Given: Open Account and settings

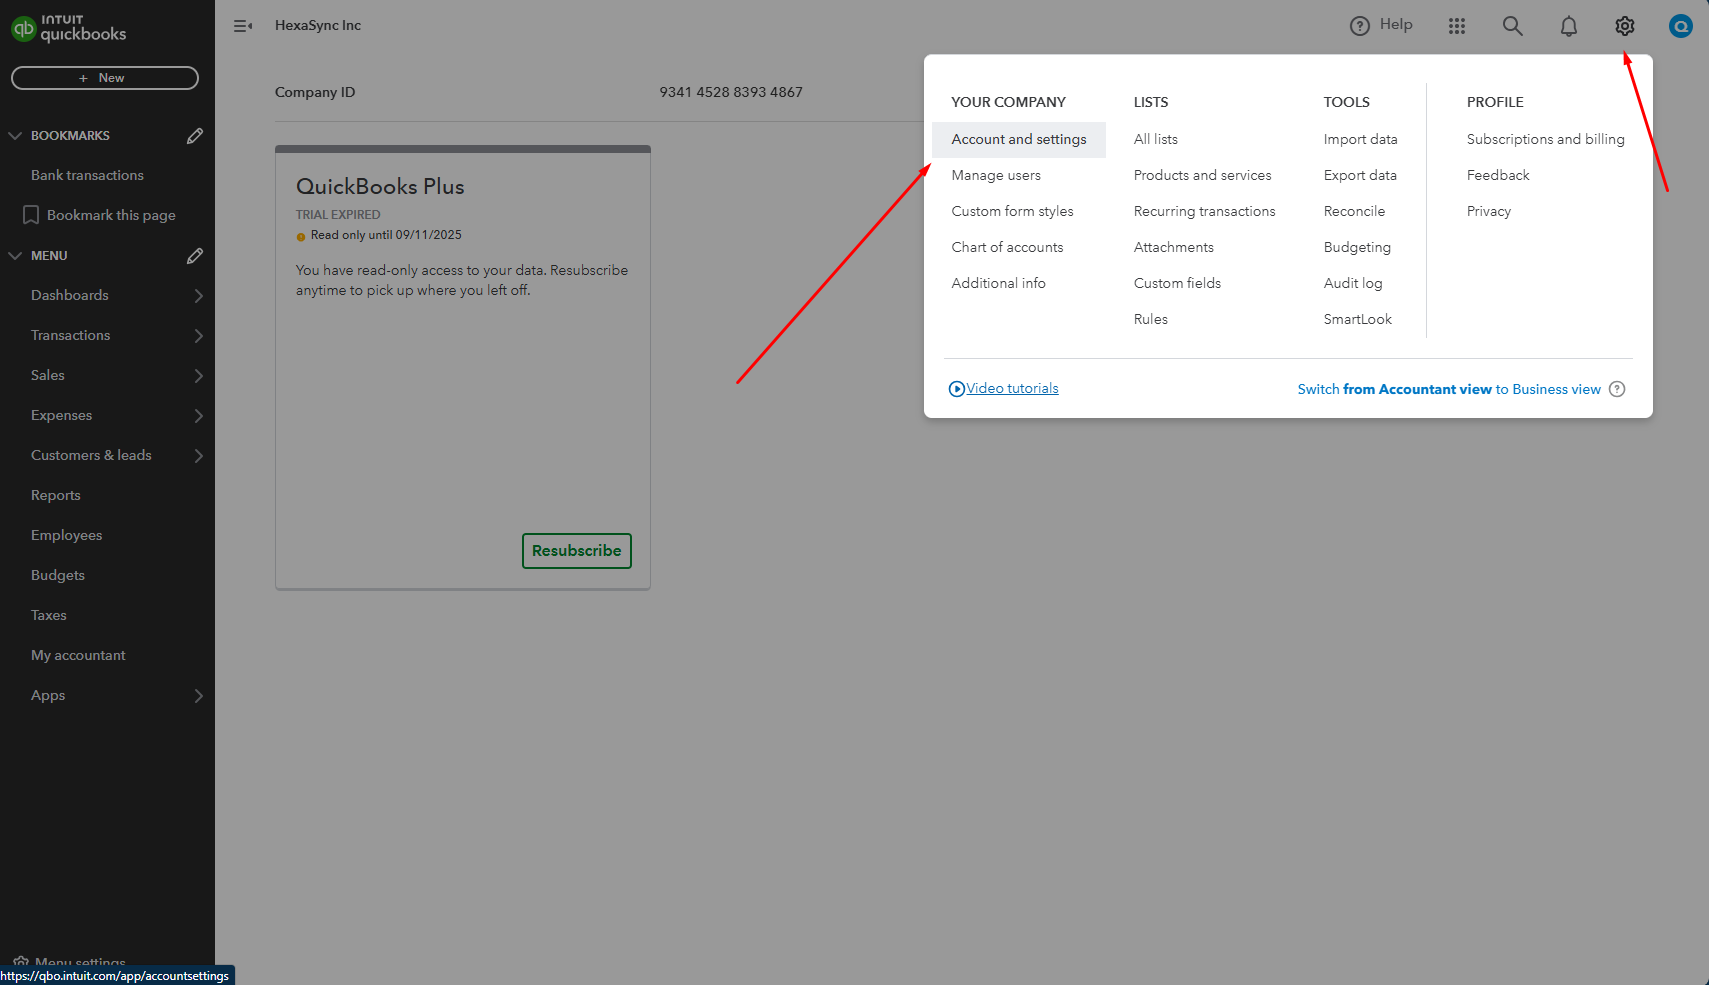Looking at the screenshot, I should (1019, 139).
